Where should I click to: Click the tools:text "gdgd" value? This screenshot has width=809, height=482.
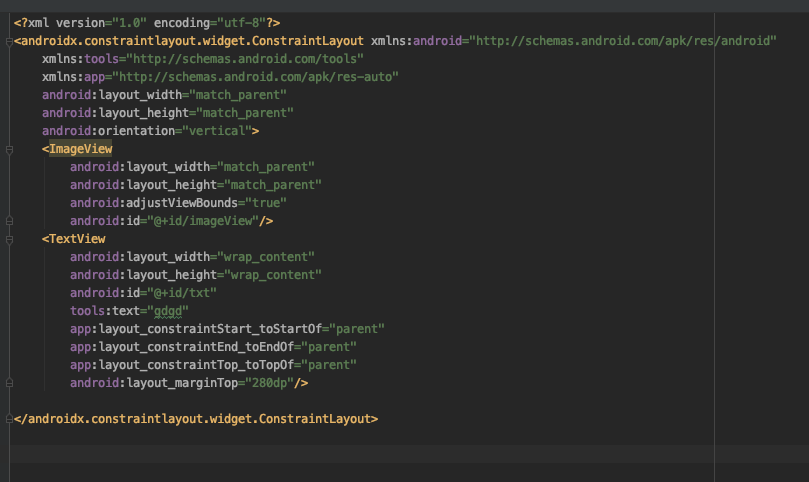click(168, 311)
